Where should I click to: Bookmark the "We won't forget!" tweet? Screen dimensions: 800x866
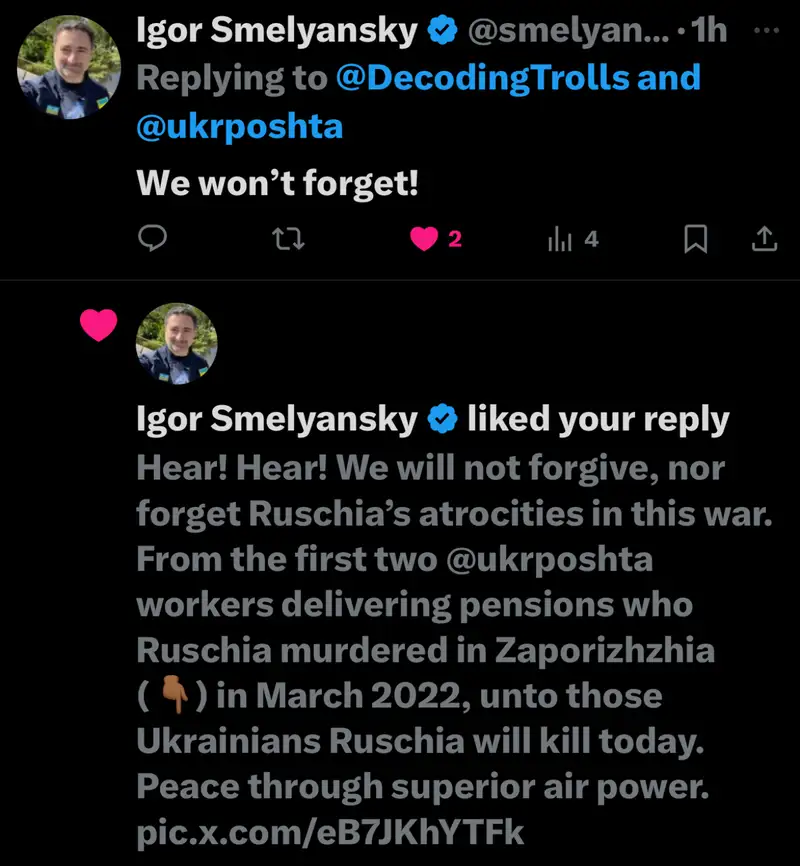coord(696,239)
